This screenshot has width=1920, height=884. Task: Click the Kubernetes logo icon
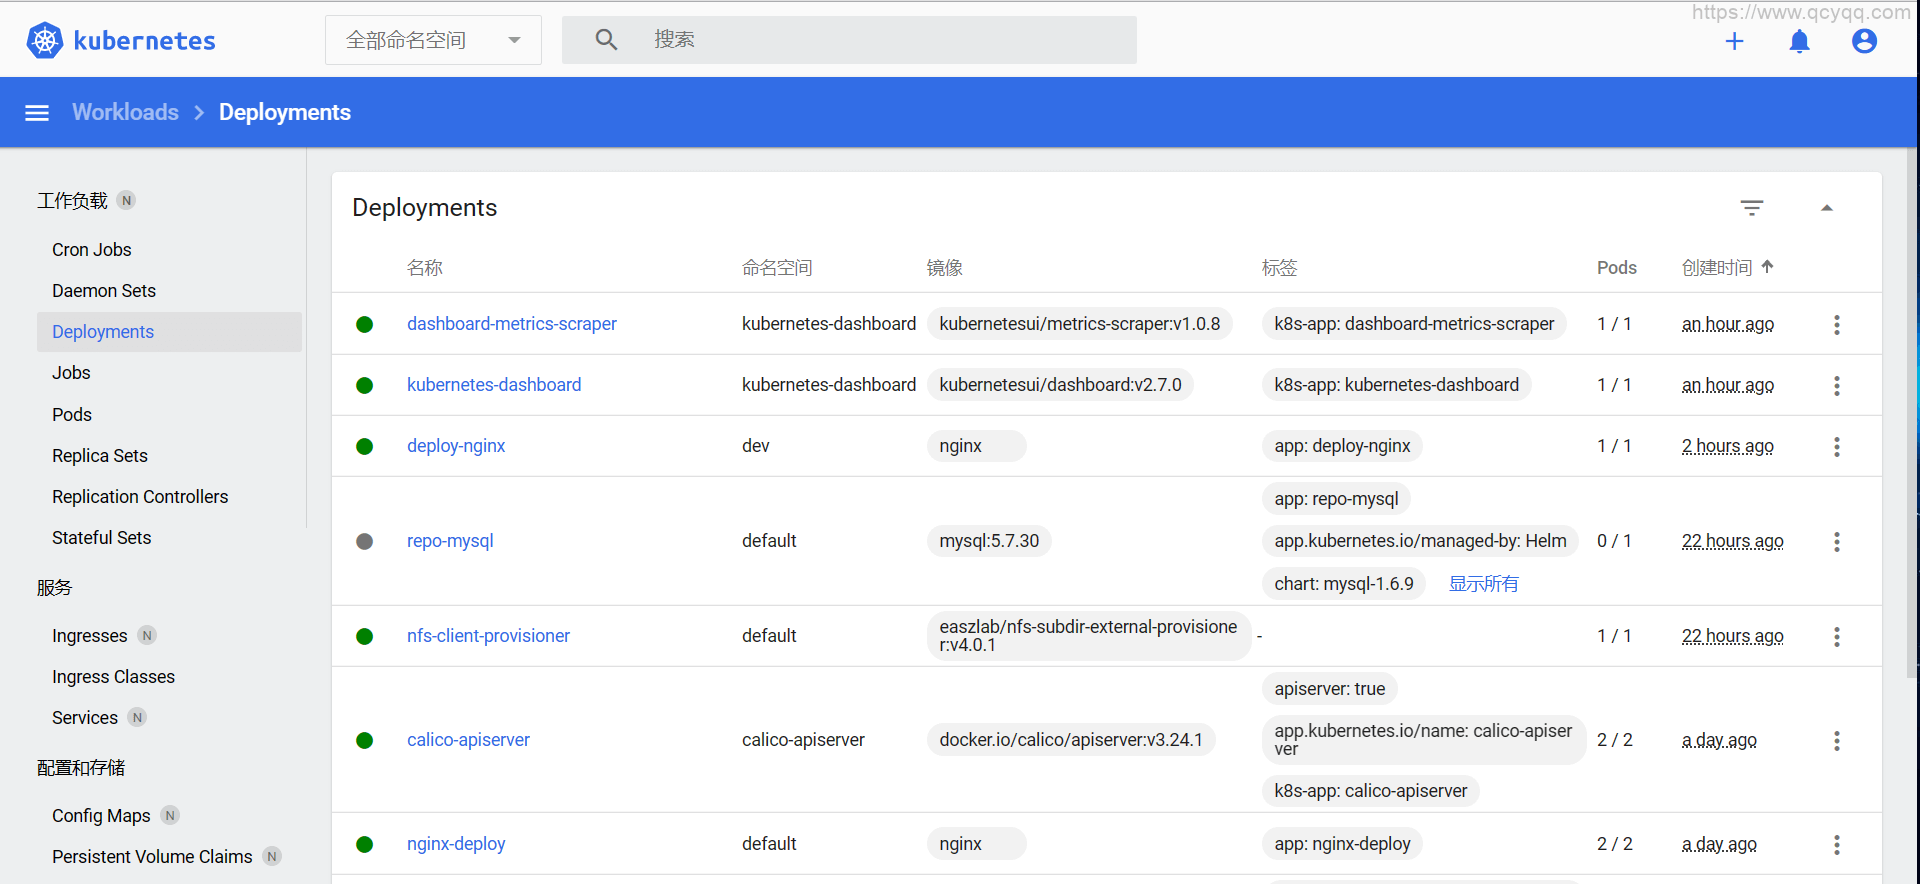(x=44, y=41)
